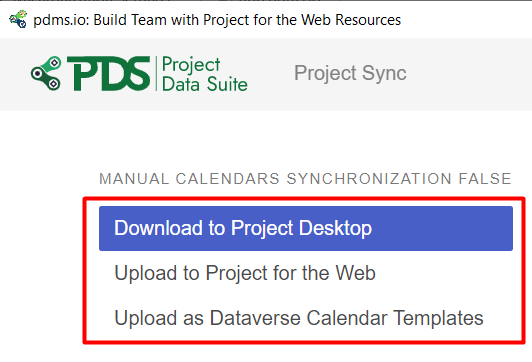Select Upload as Dataverse Calendar Templates
This screenshot has height=362, width=532.
pyautogui.click(x=299, y=318)
